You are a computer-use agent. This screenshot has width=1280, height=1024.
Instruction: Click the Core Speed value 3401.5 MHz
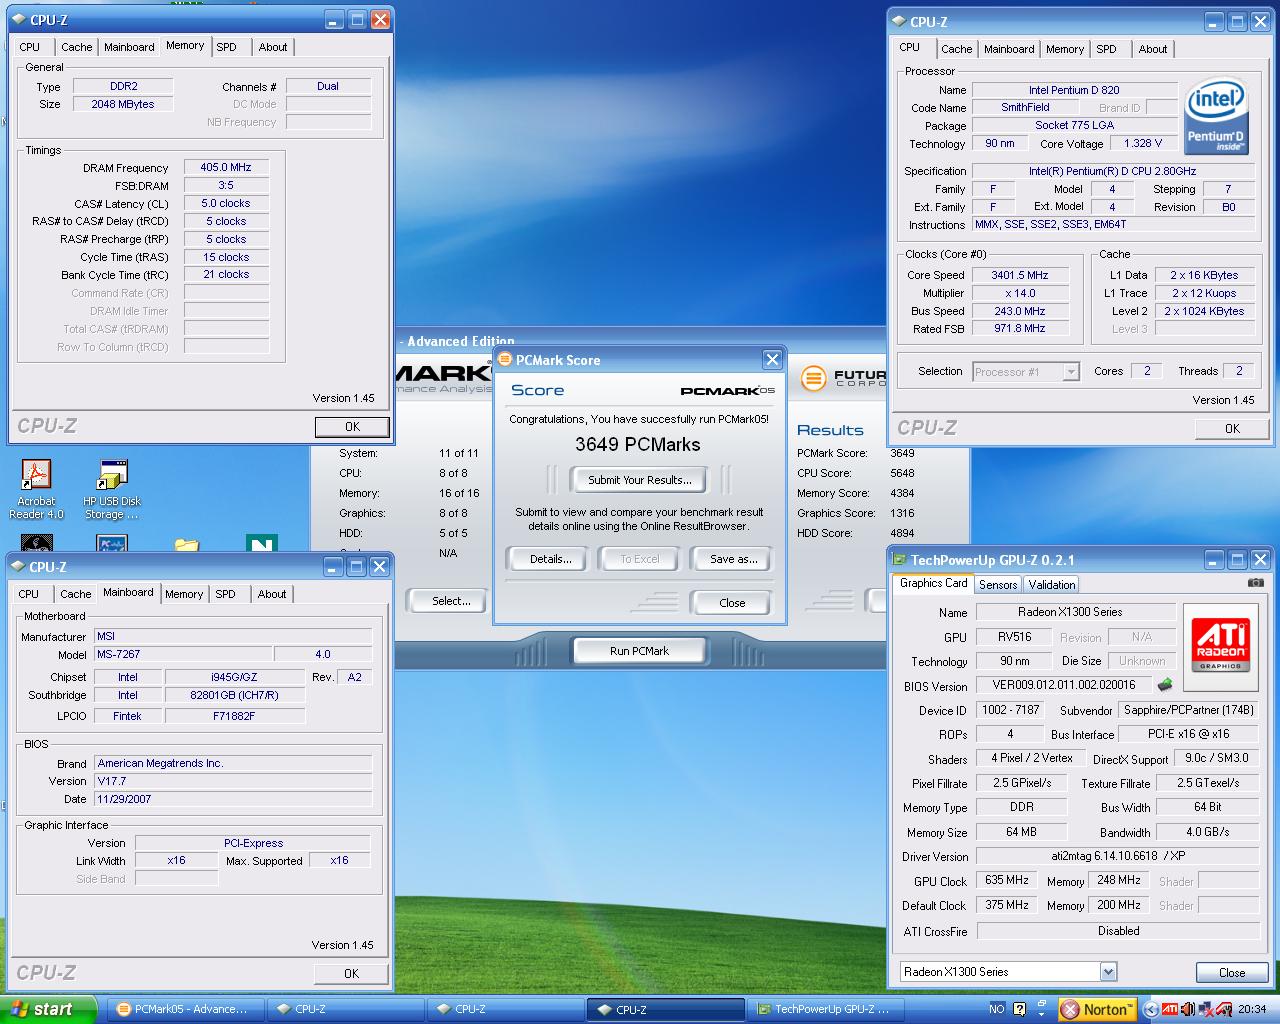coord(1020,275)
